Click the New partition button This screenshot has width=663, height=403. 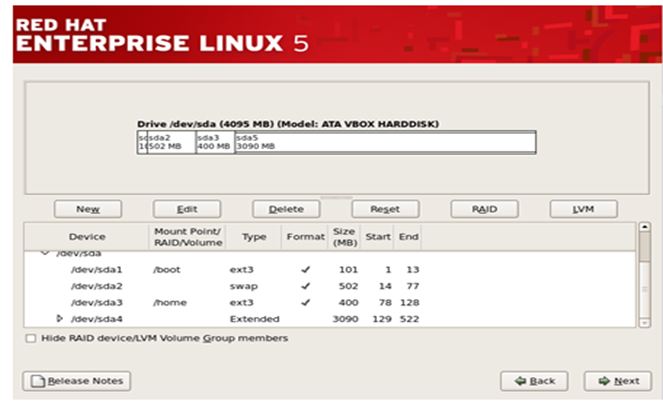(x=88, y=209)
